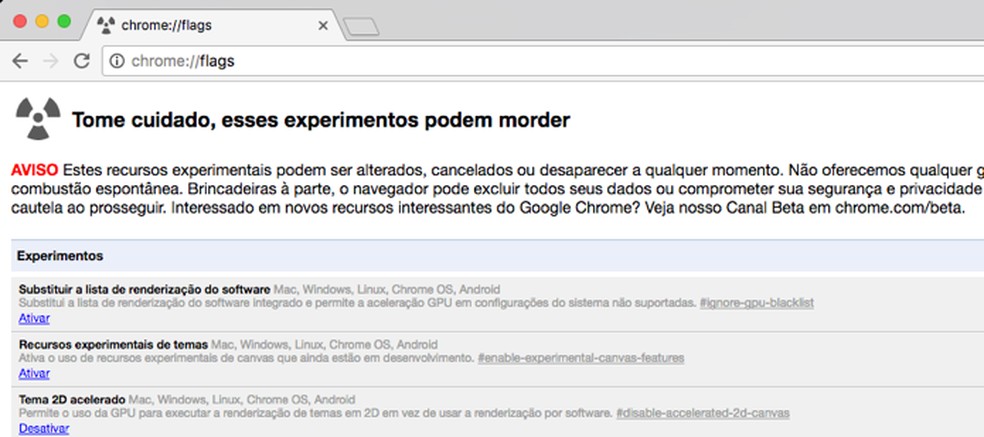Viewport: 984px width, 437px height.
Task: Reload the chrome://flags page
Action: (82, 61)
